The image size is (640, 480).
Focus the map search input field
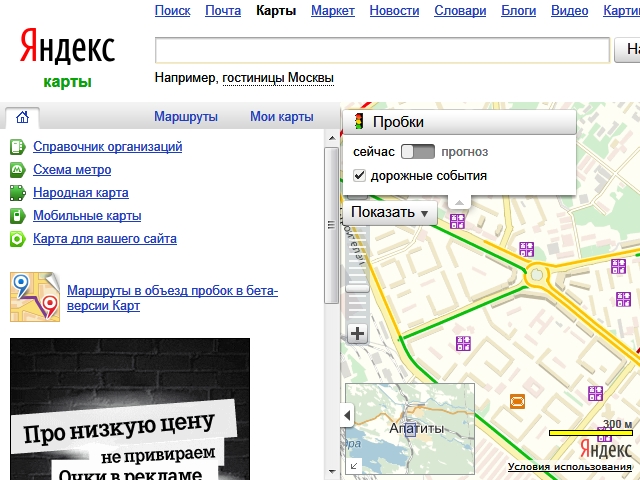382,50
